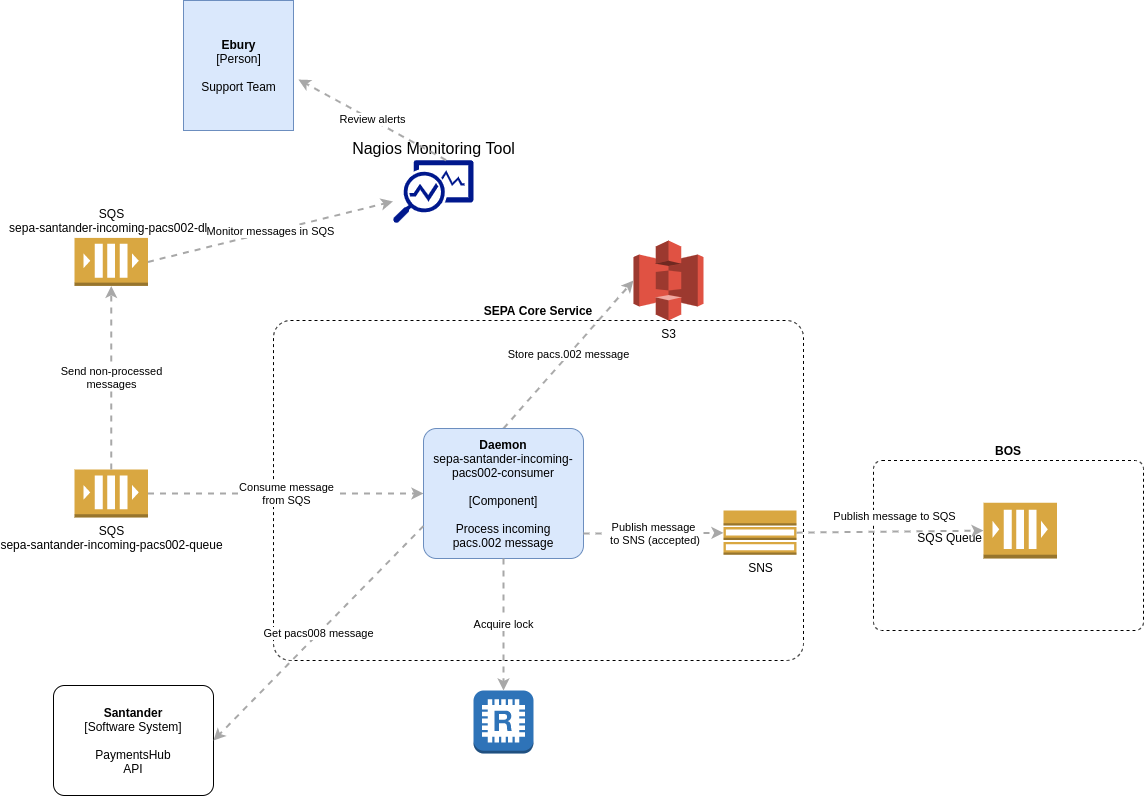
Task: Select the "Store pacs.002 message" label
Action: click(568, 354)
